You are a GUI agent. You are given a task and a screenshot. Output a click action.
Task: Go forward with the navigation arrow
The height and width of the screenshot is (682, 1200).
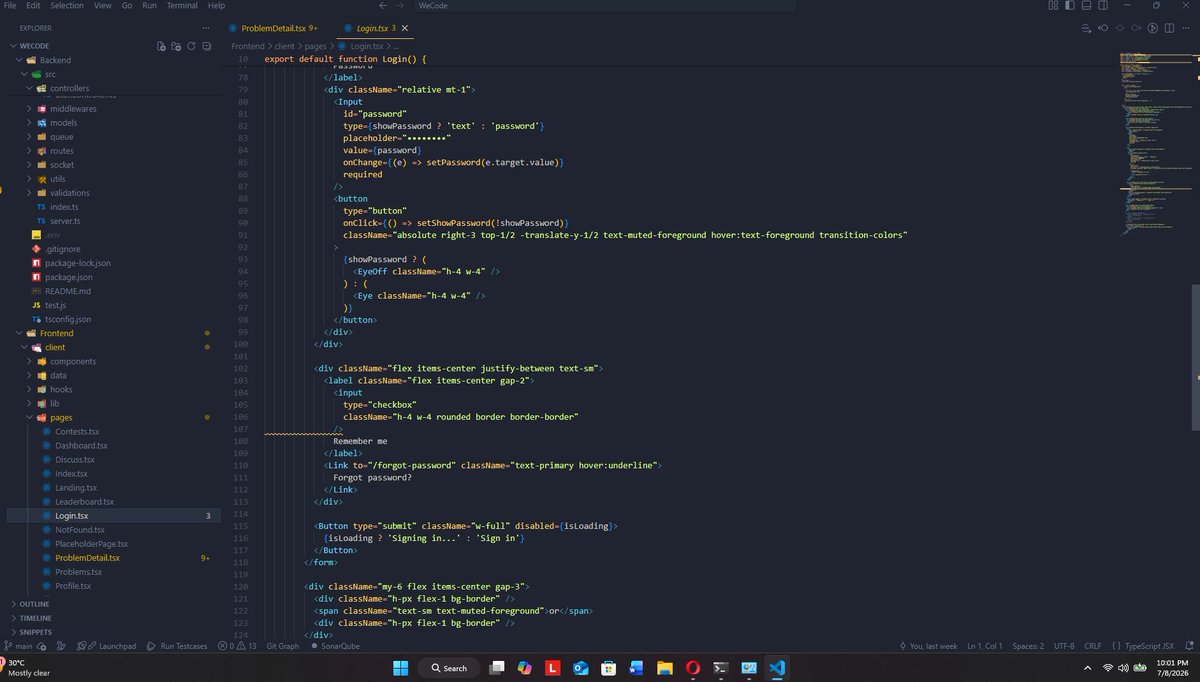tap(401, 6)
